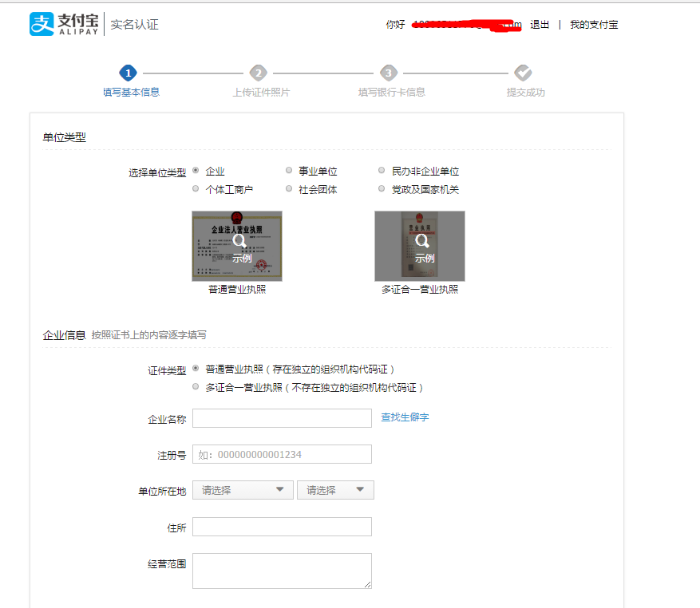The image size is (700, 608).
Task: Click the 社会团体 label text
Action: click(x=318, y=190)
